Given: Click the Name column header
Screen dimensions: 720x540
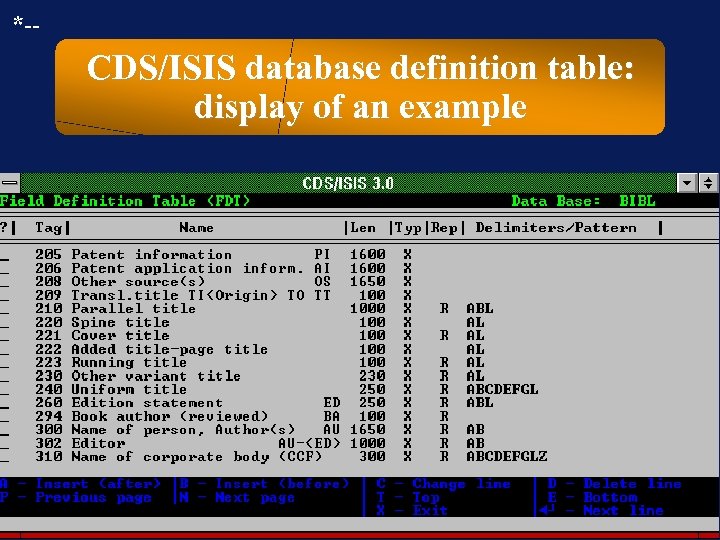Looking at the screenshot, I should pyautogui.click(x=196, y=227).
